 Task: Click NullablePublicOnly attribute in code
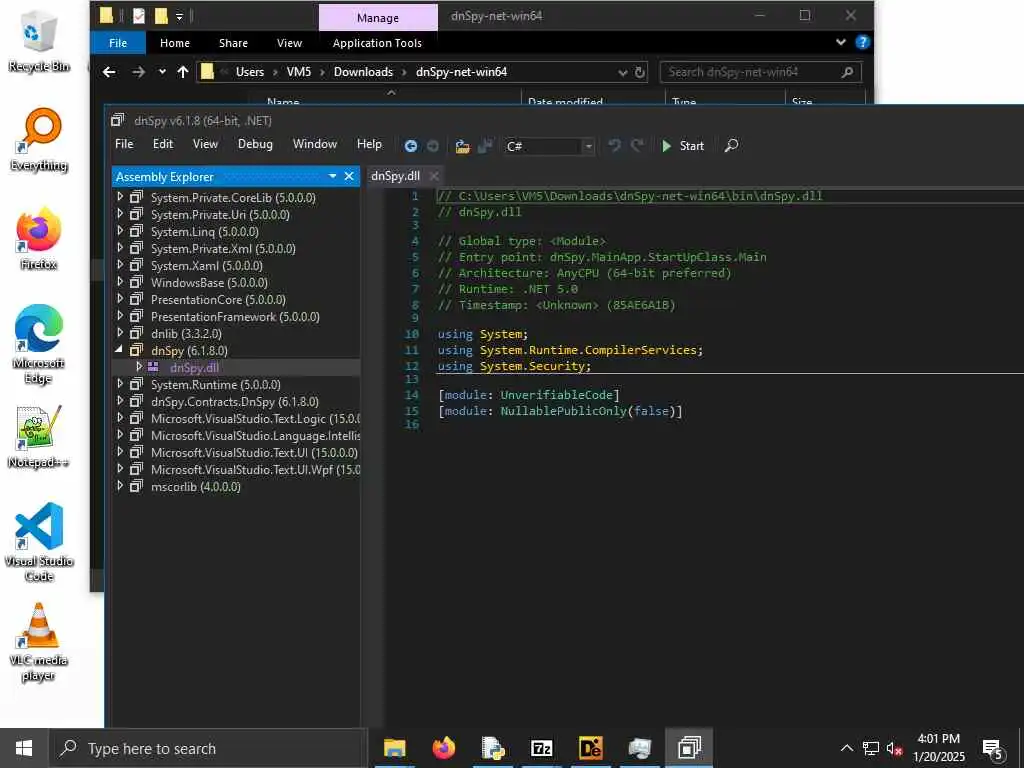point(564,411)
